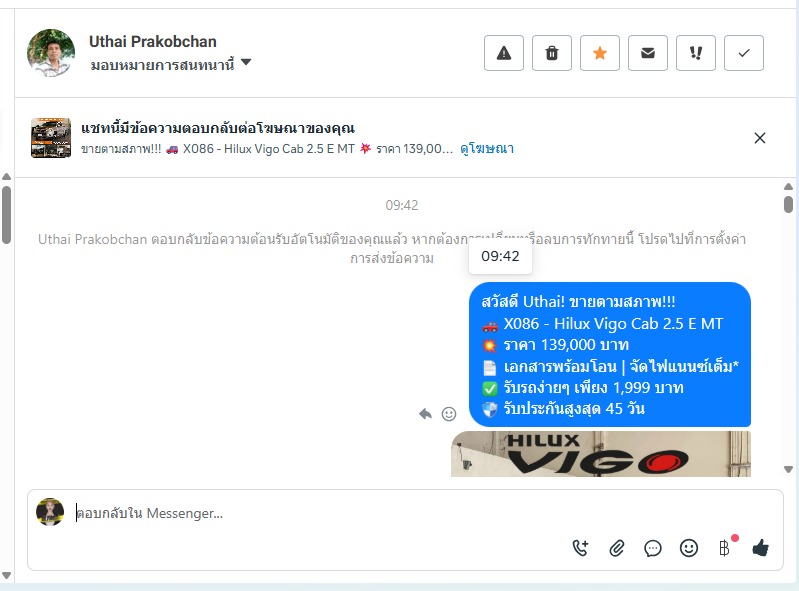Mark as priority with exclamation icon
Screen dimensions: 799x591
[696, 53]
